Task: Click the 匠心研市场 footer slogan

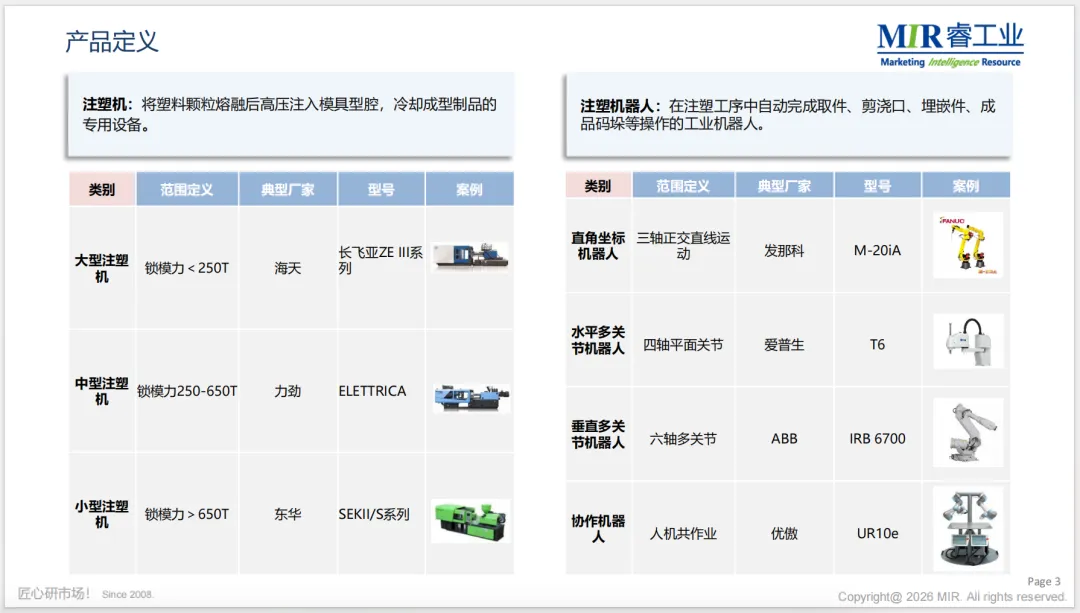Action: 54,593
